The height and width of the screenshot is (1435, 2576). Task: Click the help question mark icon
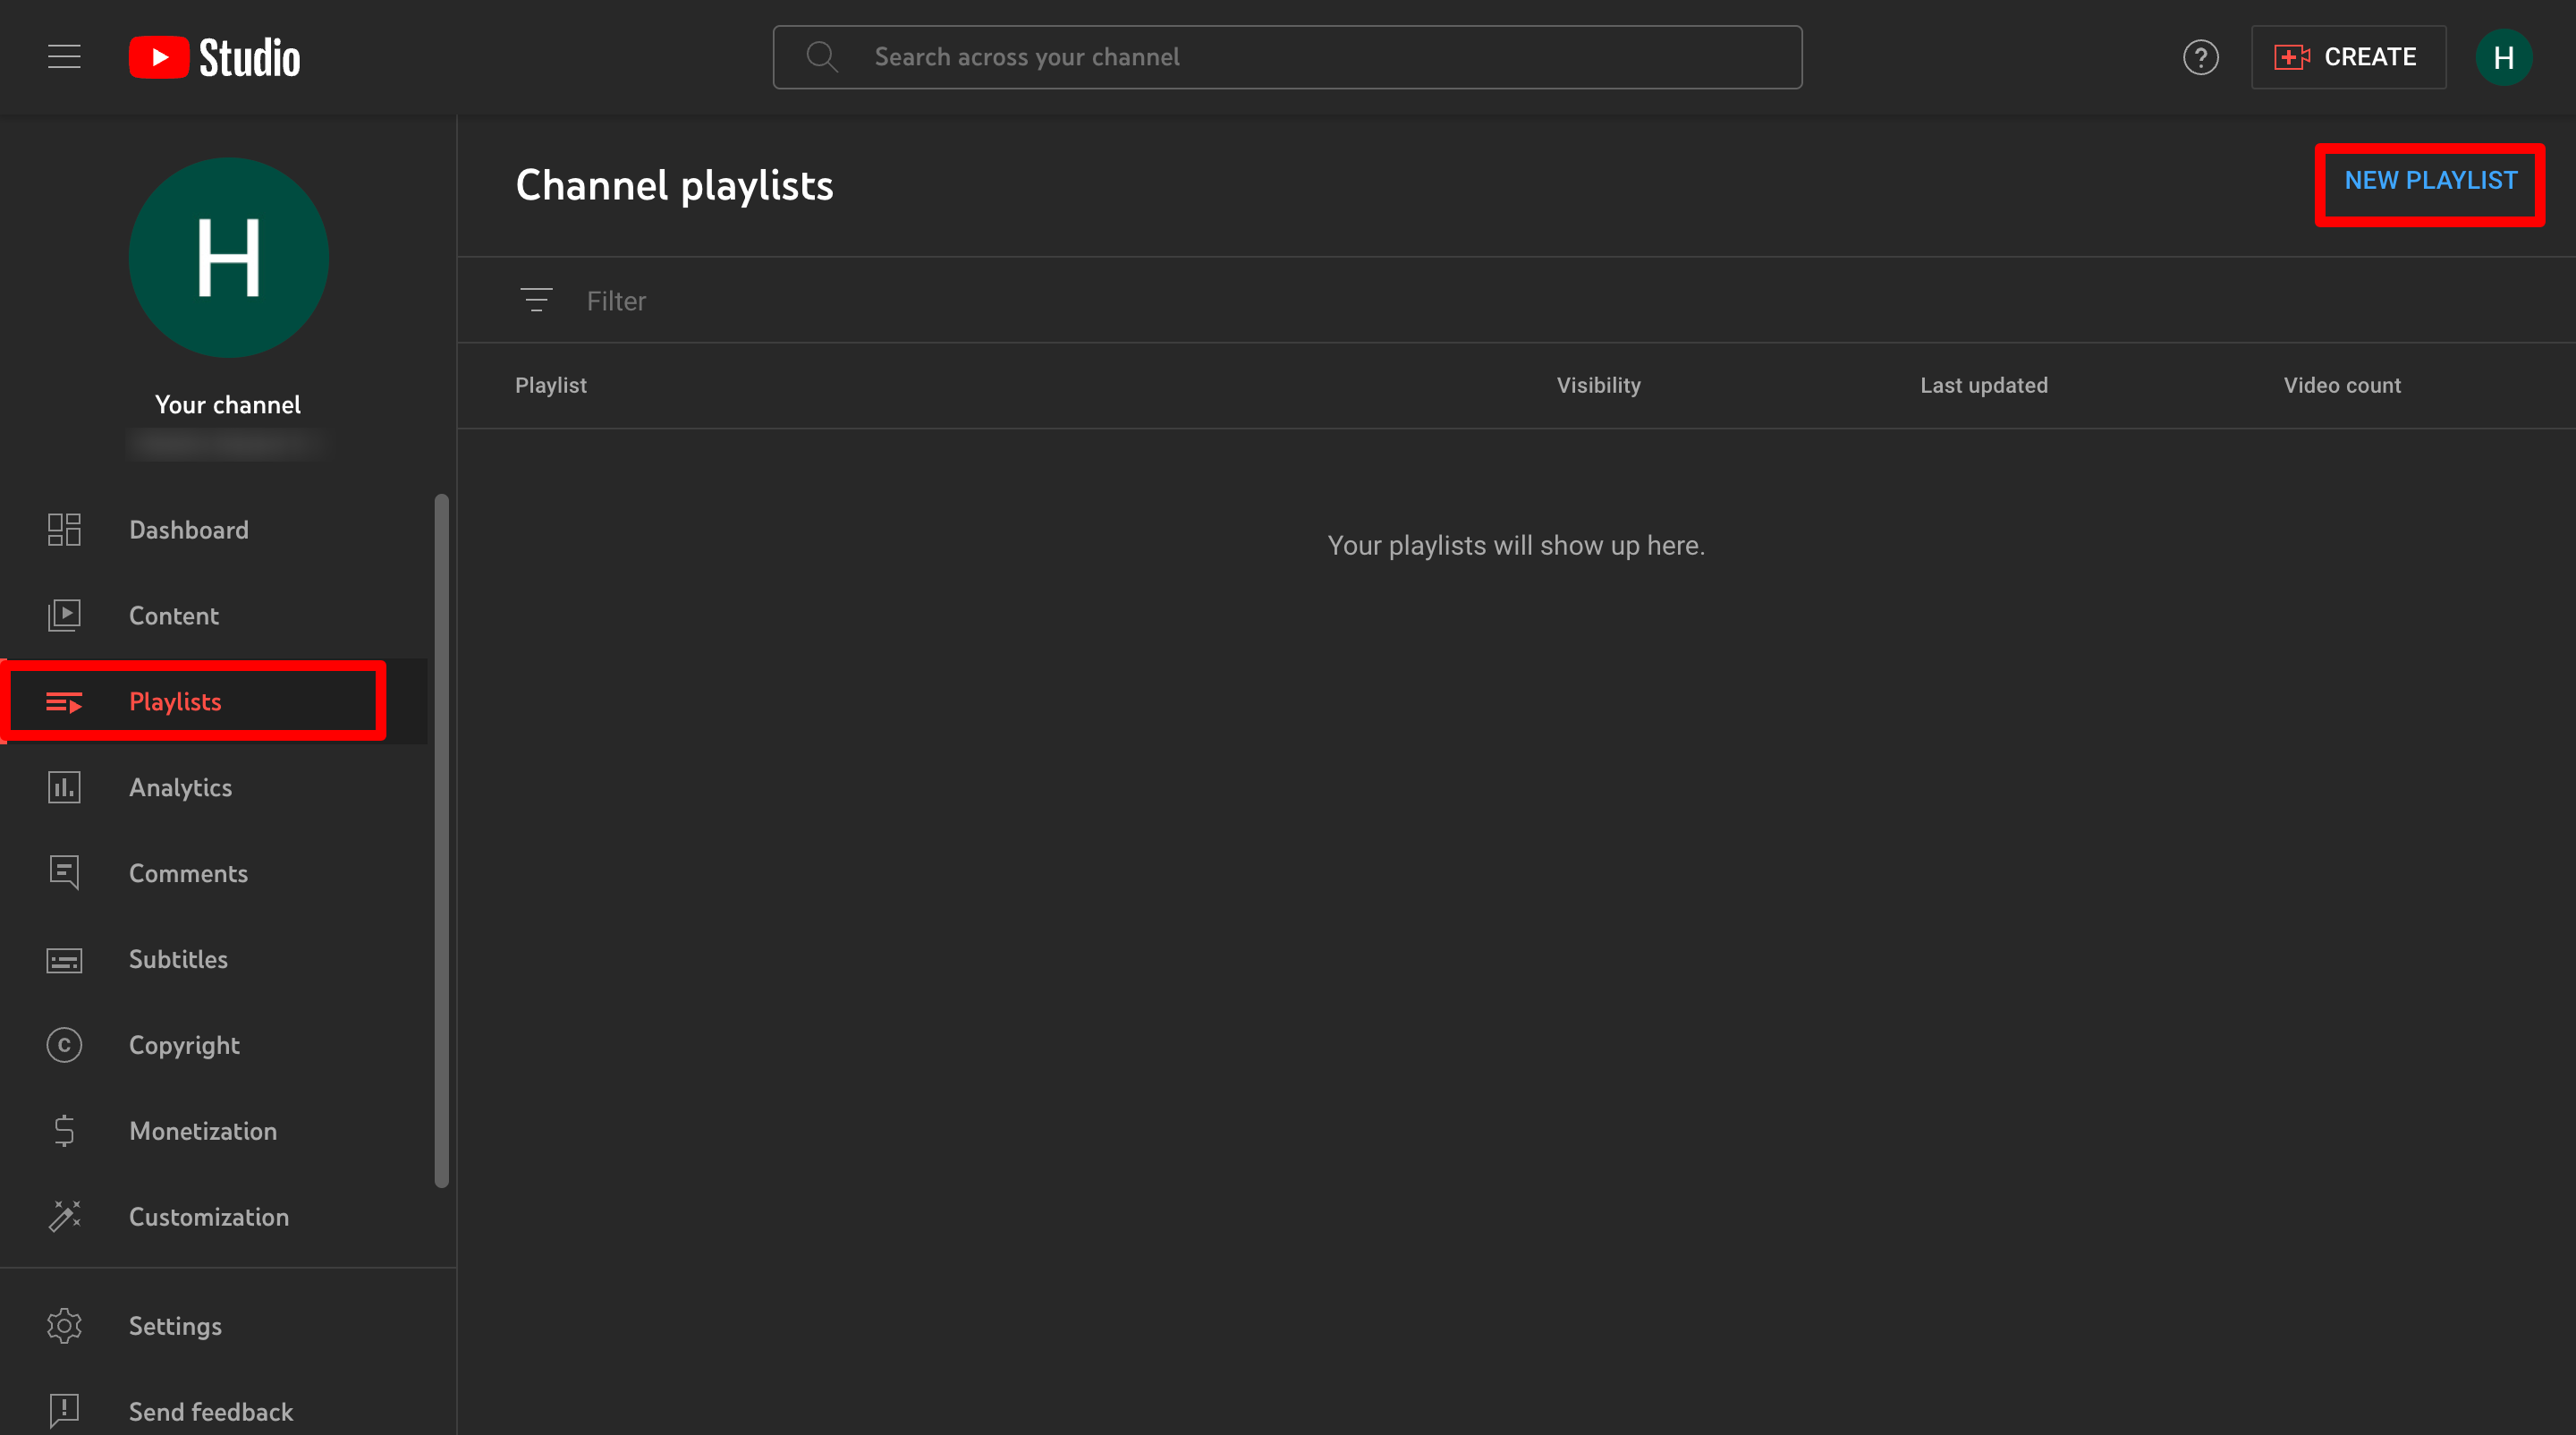[x=2201, y=56]
